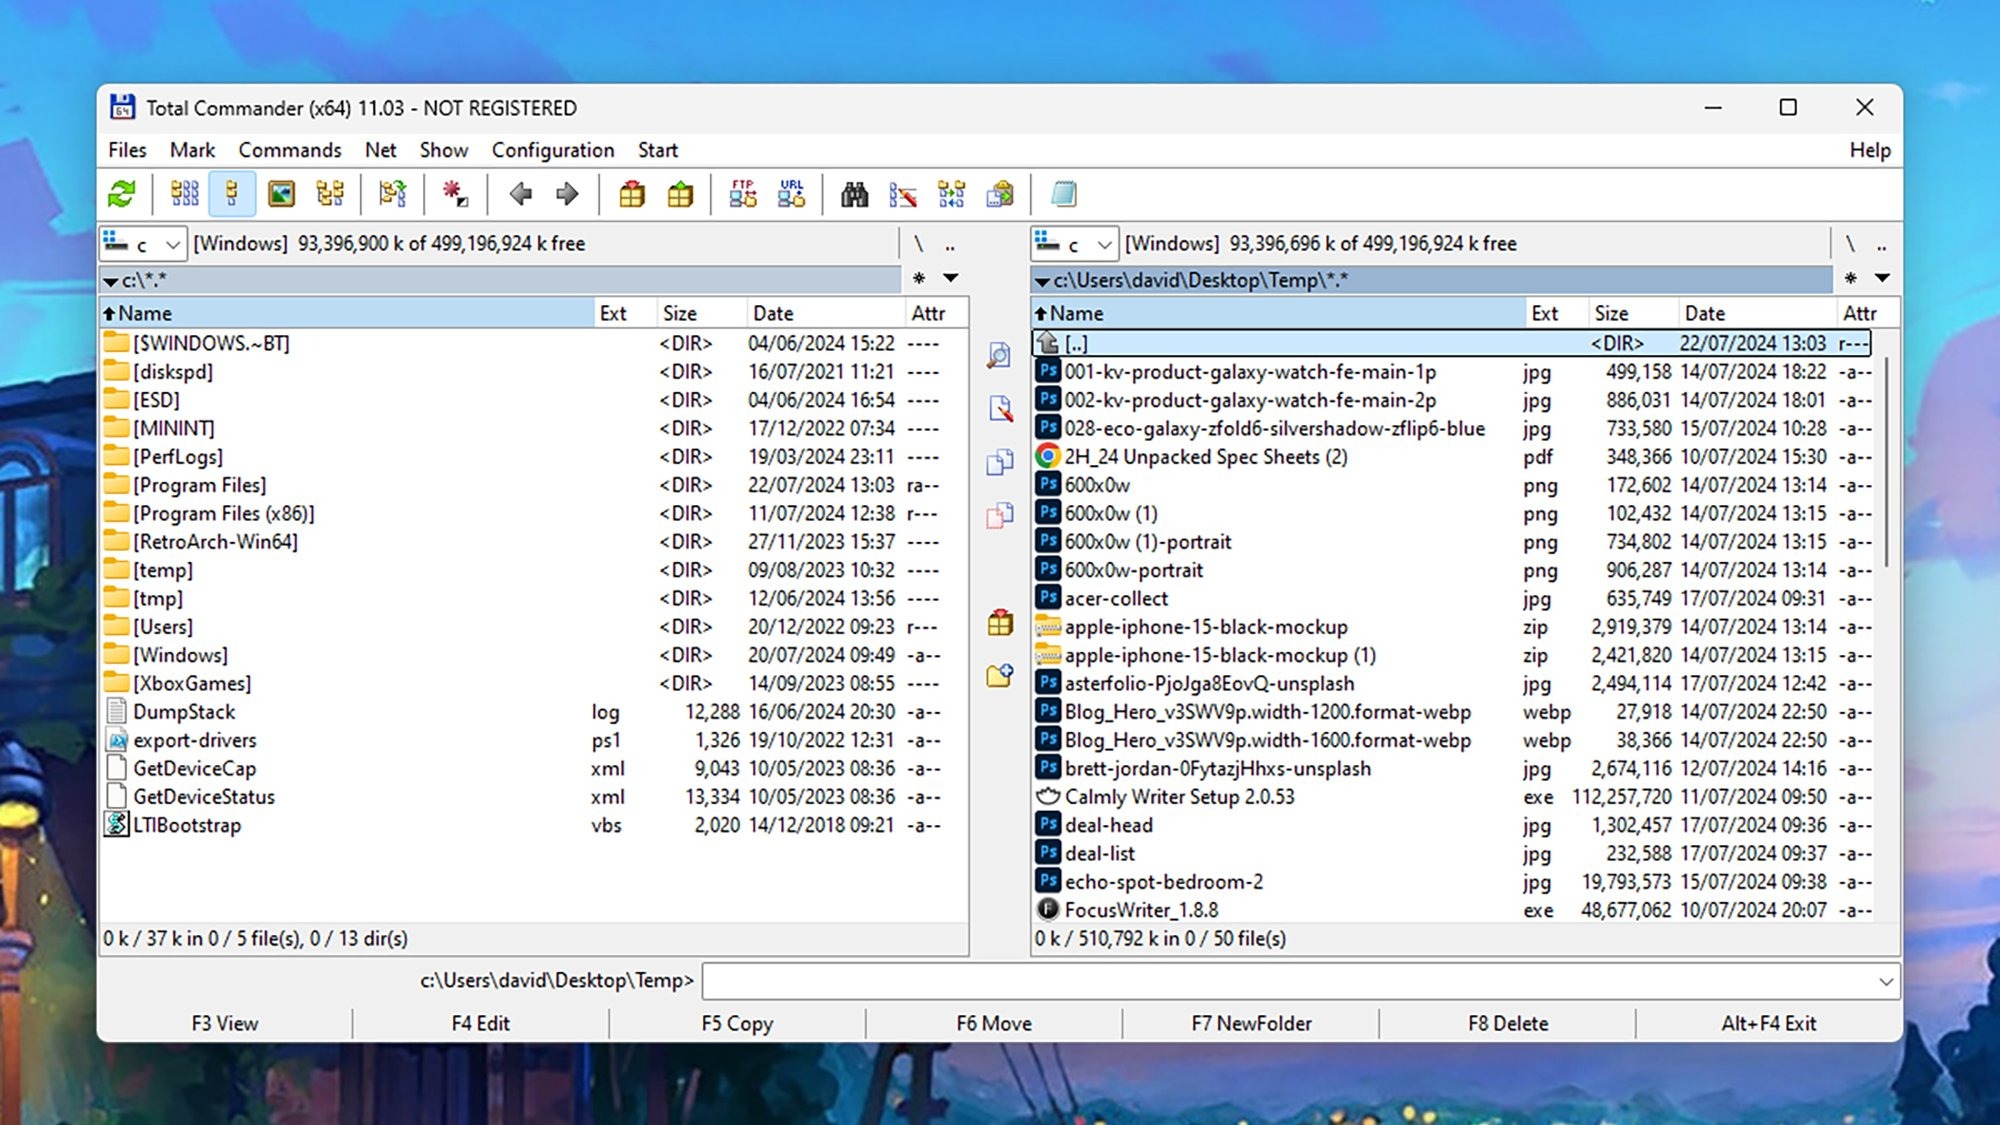Open the command line history dropdown
This screenshot has width=2000, height=1125.
(x=1885, y=981)
